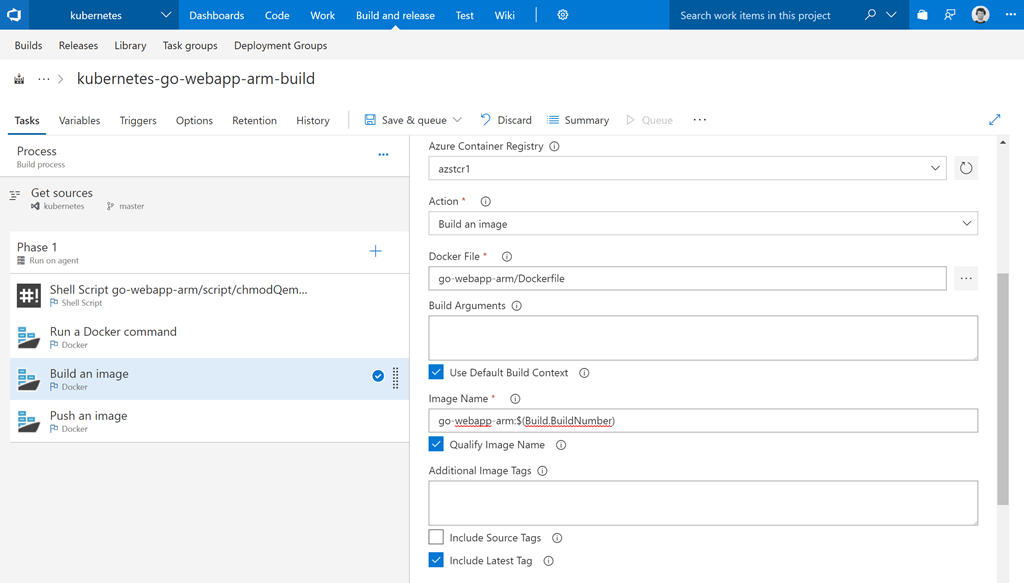The height and width of the screenshot is (583, 1024).
Task: Expand editor to full screen
Action: tap(994, 120)
